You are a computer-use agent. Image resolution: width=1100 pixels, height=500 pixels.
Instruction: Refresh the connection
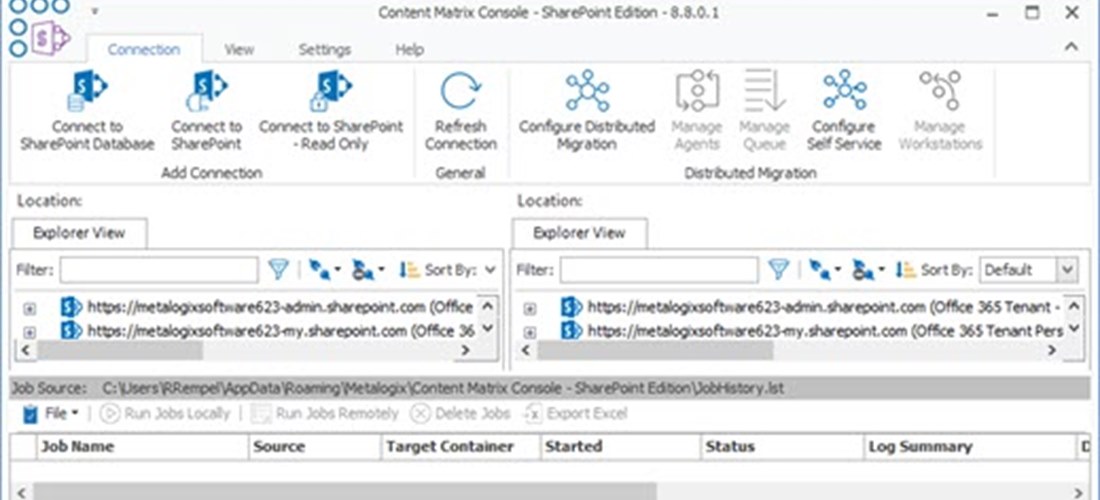(460, 93)
